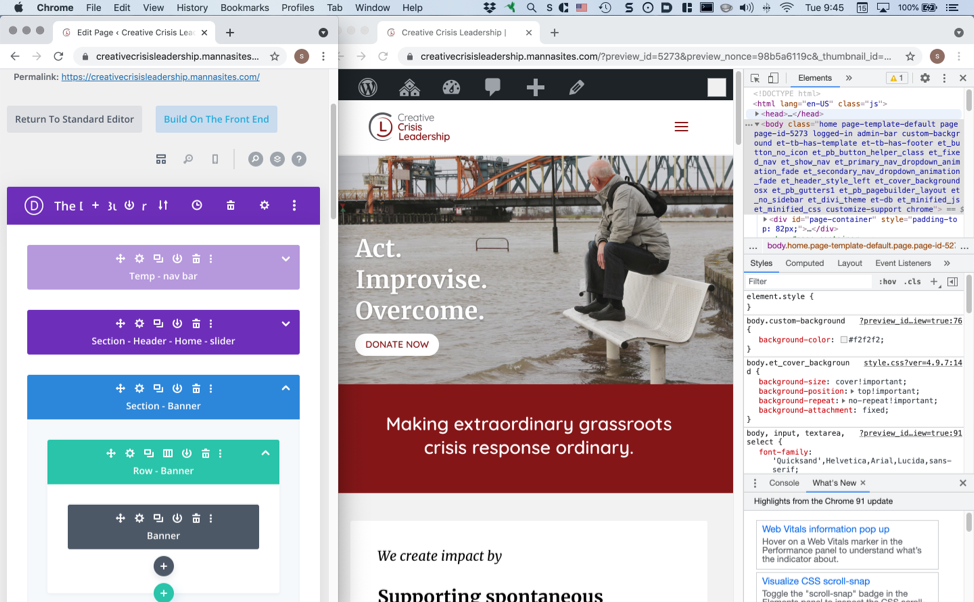The width and height of the screenshot is (974, 602).
Task: Select the DevTools inspect element icon
Action: 755,78
